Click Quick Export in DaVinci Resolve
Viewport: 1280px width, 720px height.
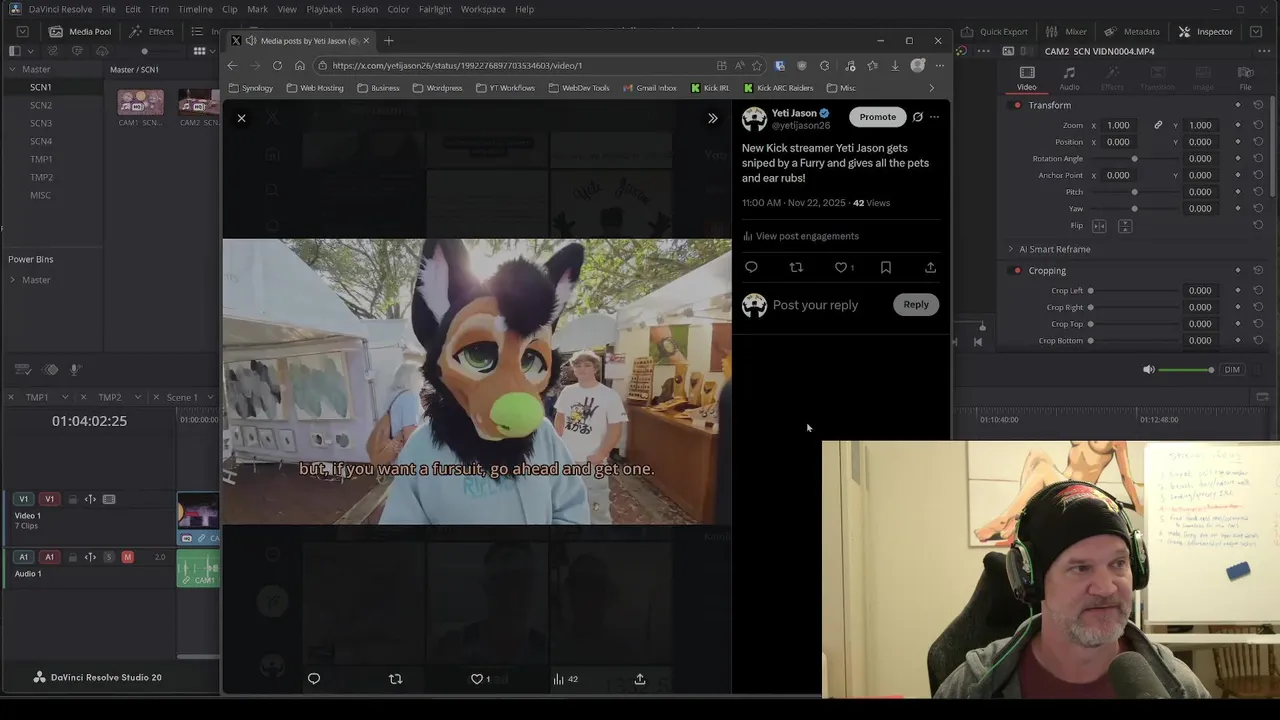click(994, 31)
